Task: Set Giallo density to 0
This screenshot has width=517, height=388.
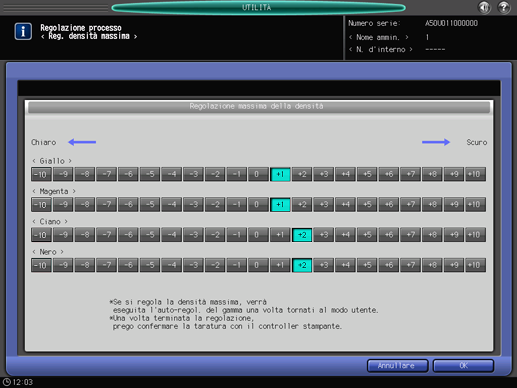Action: (258, 174)
